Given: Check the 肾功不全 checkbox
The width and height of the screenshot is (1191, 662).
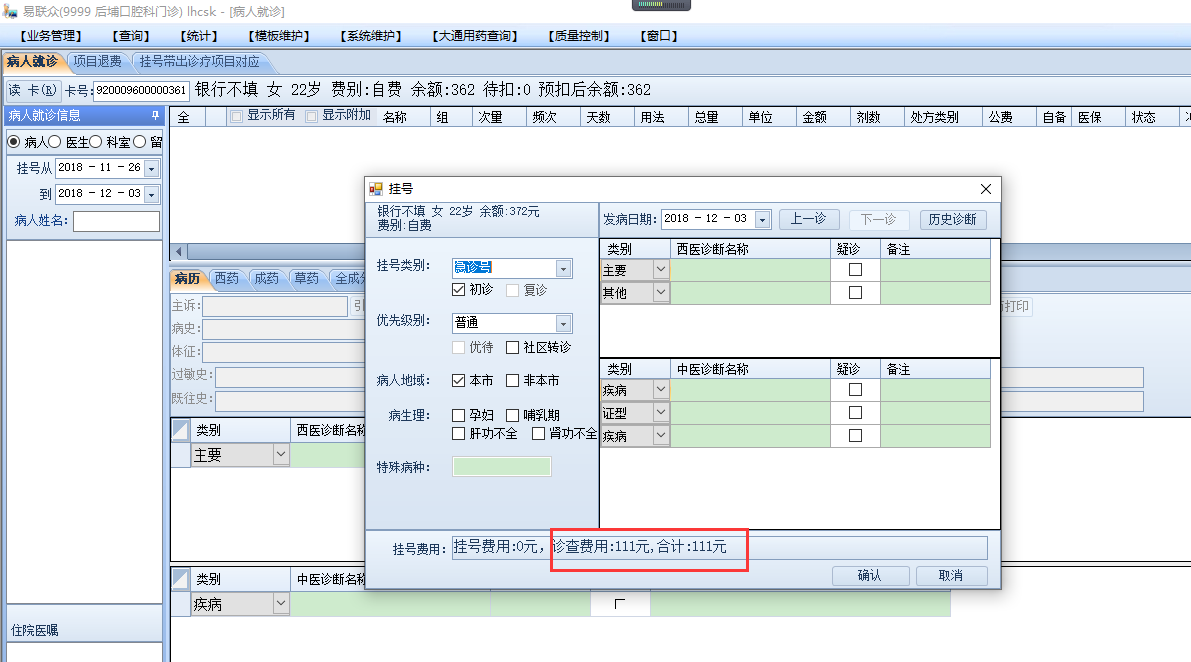Looking at the screenshot, I should coord(539,433).
